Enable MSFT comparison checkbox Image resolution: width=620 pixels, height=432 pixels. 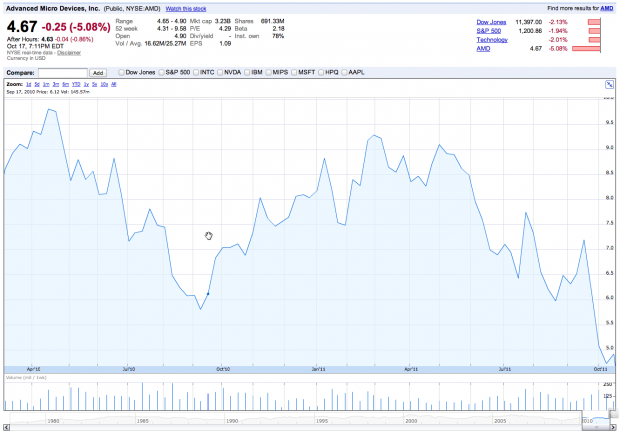click(x=294, y=72)
